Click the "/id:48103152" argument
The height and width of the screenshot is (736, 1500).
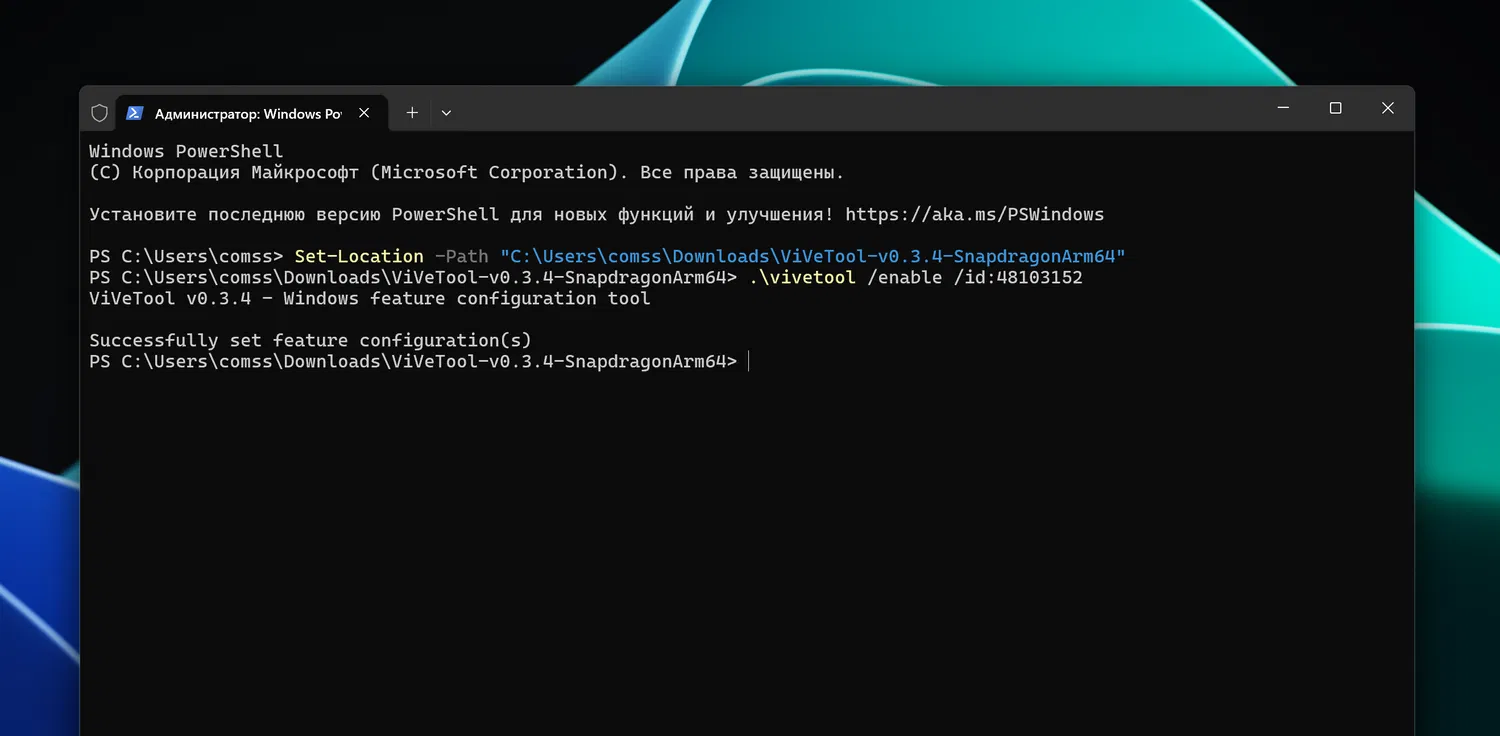coord(1018,277)
